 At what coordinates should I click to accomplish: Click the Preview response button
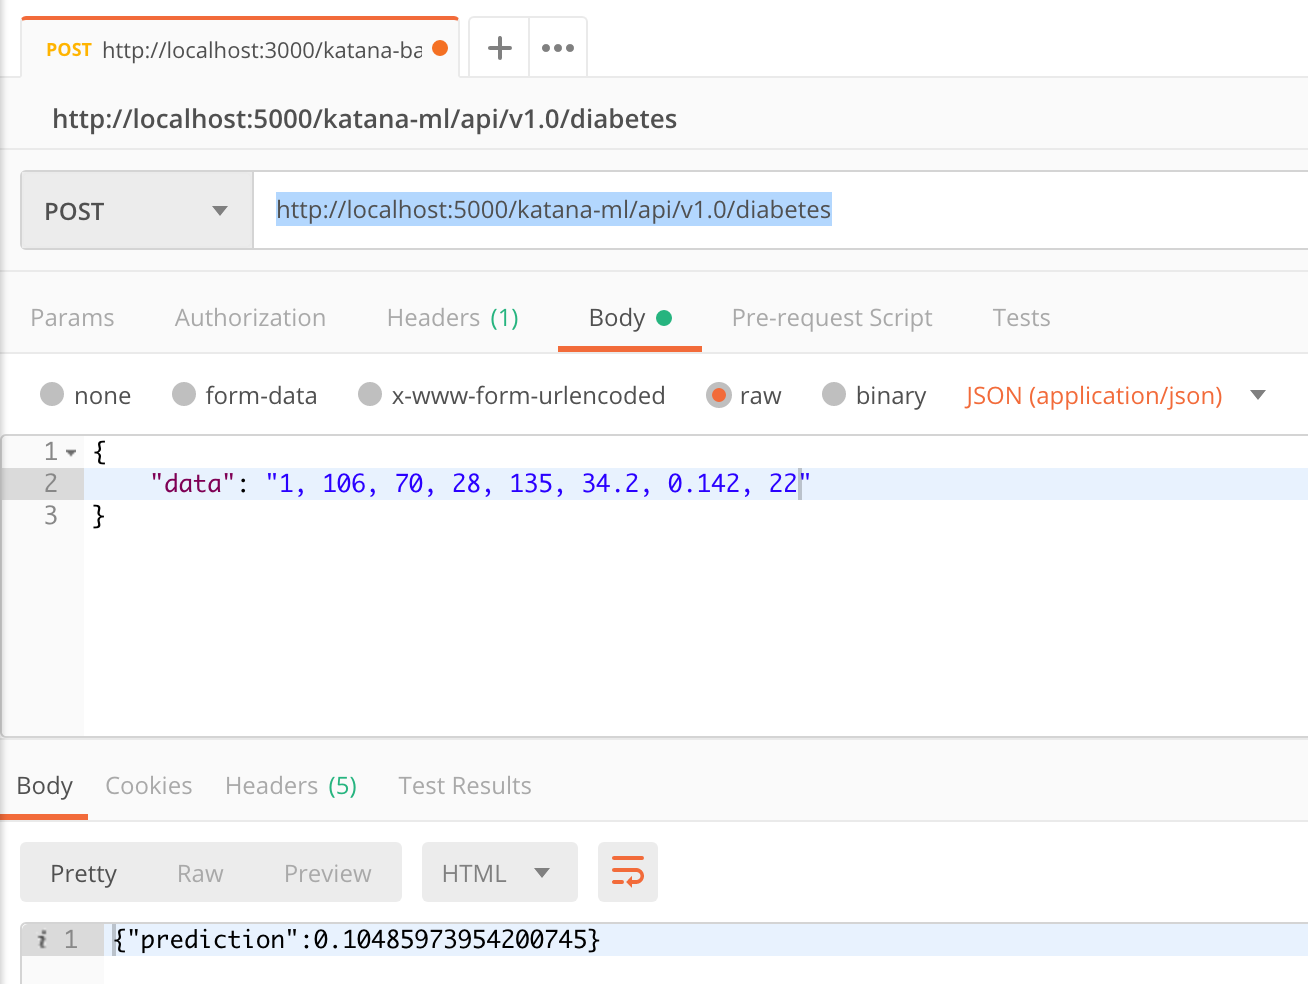327,872
